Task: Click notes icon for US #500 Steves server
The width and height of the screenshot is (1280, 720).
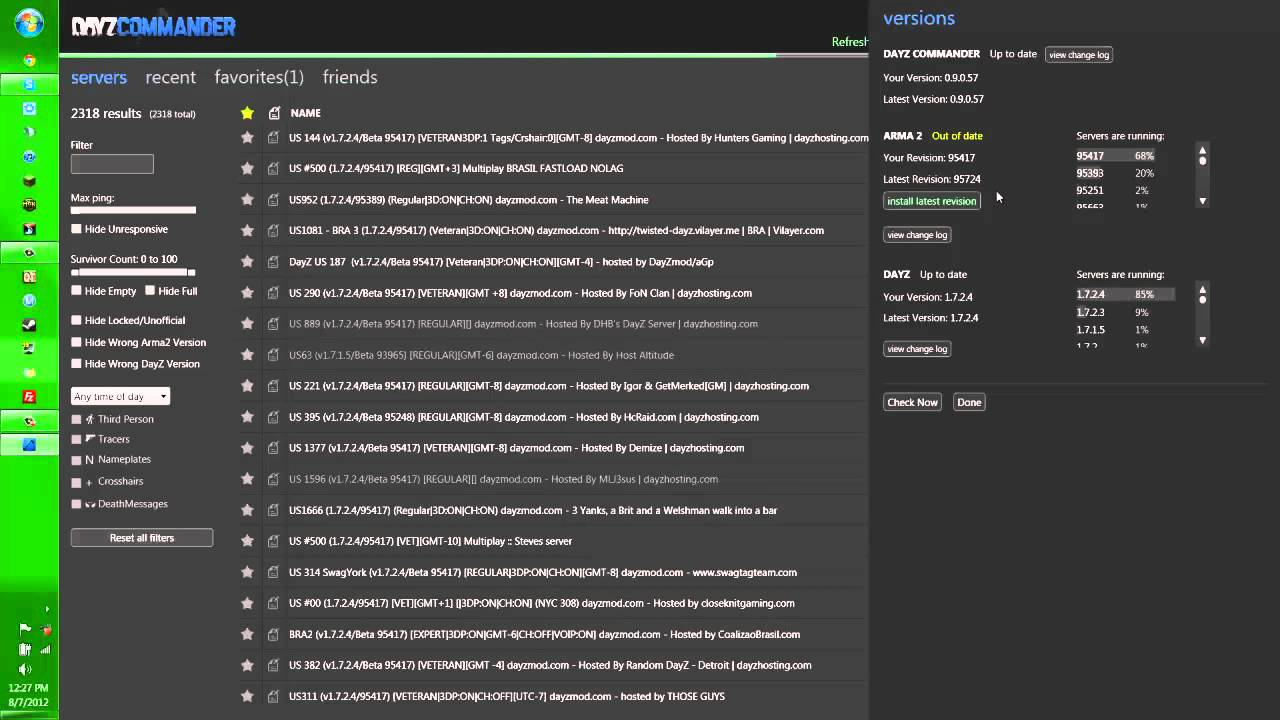Action: pyautogui.click(x=273, y=541)
